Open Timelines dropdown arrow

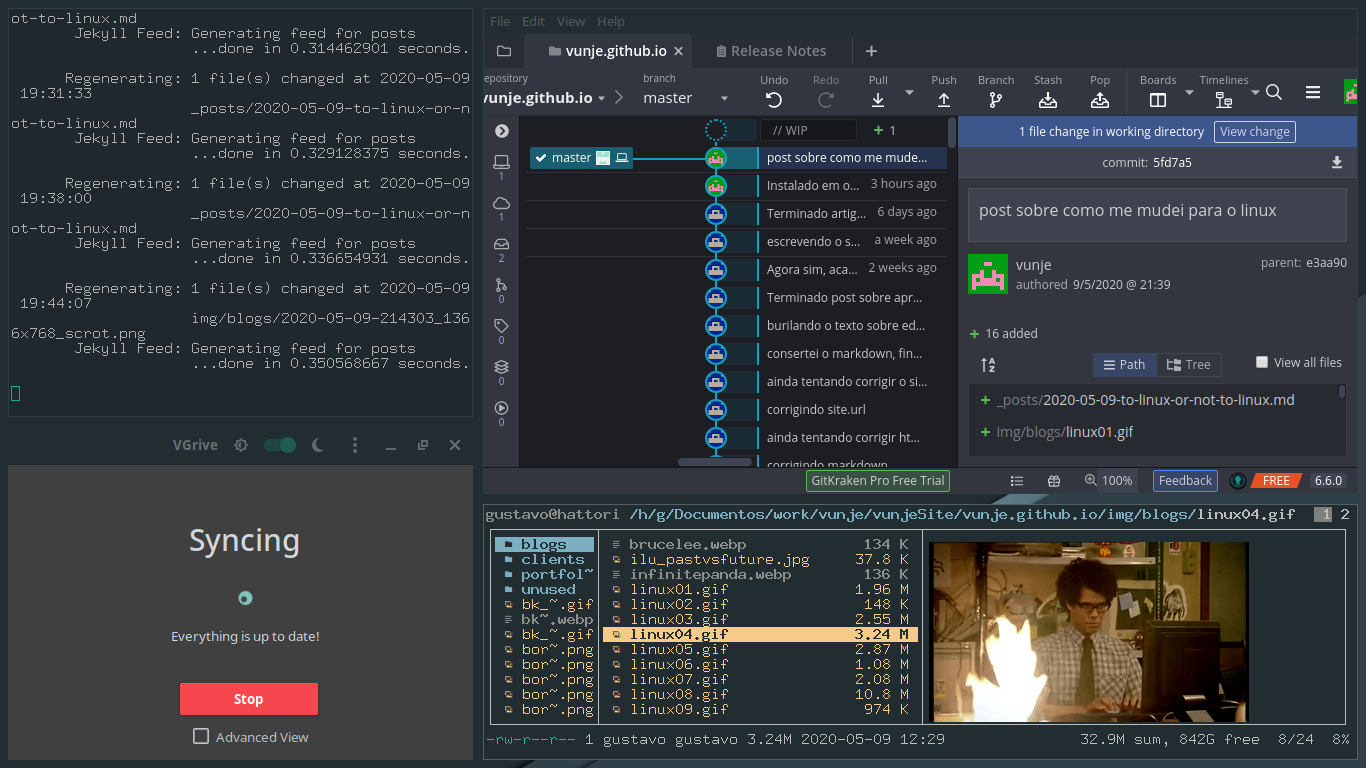[1255, 92]
